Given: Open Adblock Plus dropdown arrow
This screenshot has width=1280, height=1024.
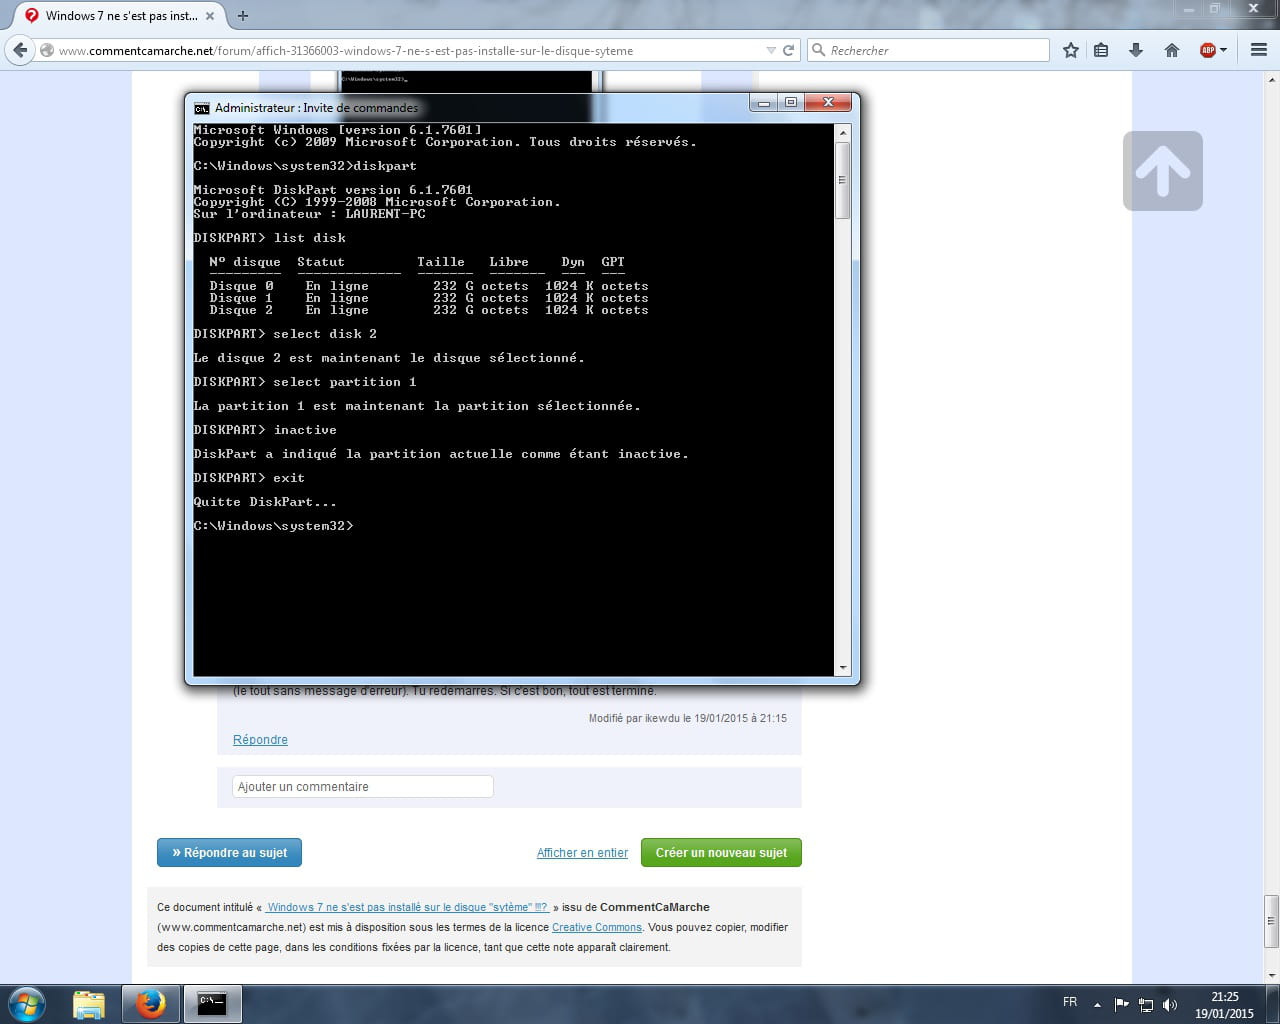Looking at the screenshot, I should [1223, 50].
